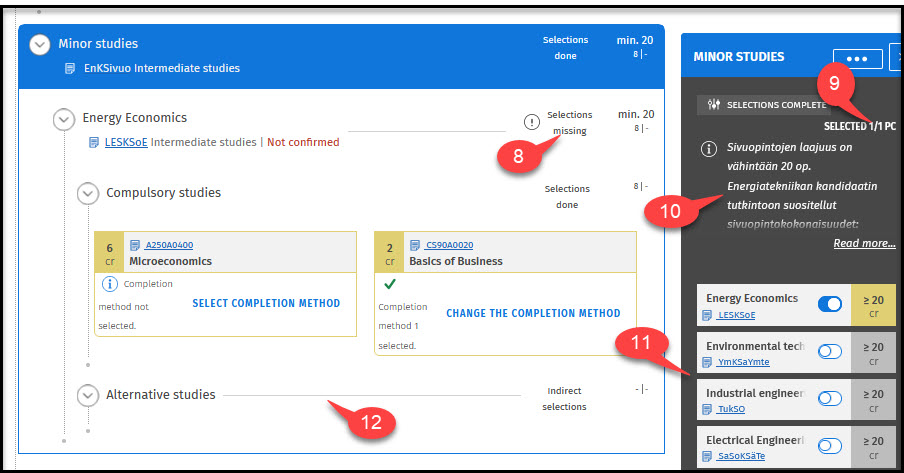904x473 pixels.
Task: Switch on the Electrical Engineering toggle
Action: [x=829, y=446]
